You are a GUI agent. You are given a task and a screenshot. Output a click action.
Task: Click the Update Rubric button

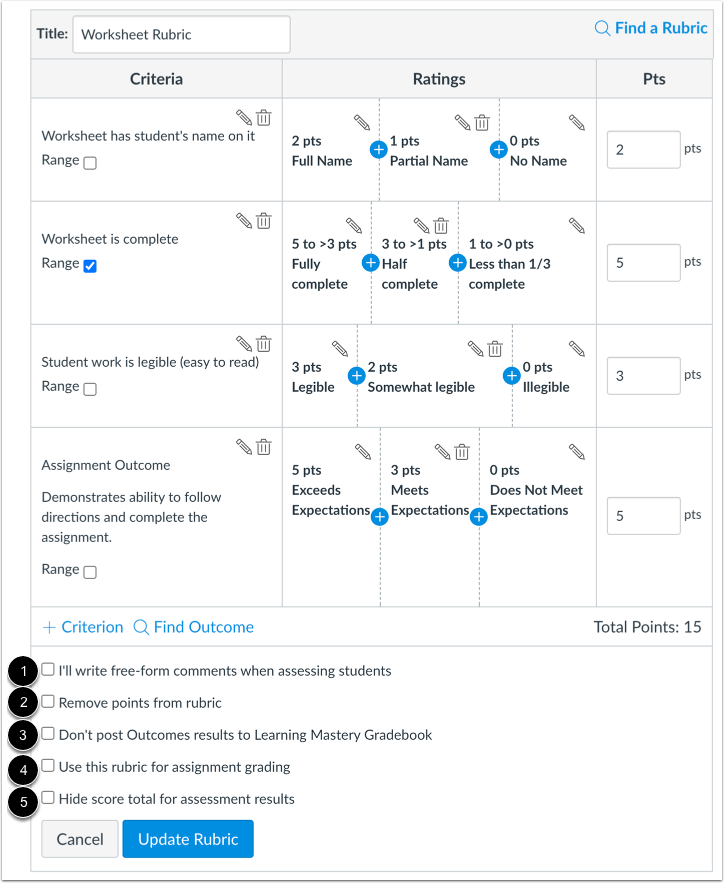click(187, 839)
